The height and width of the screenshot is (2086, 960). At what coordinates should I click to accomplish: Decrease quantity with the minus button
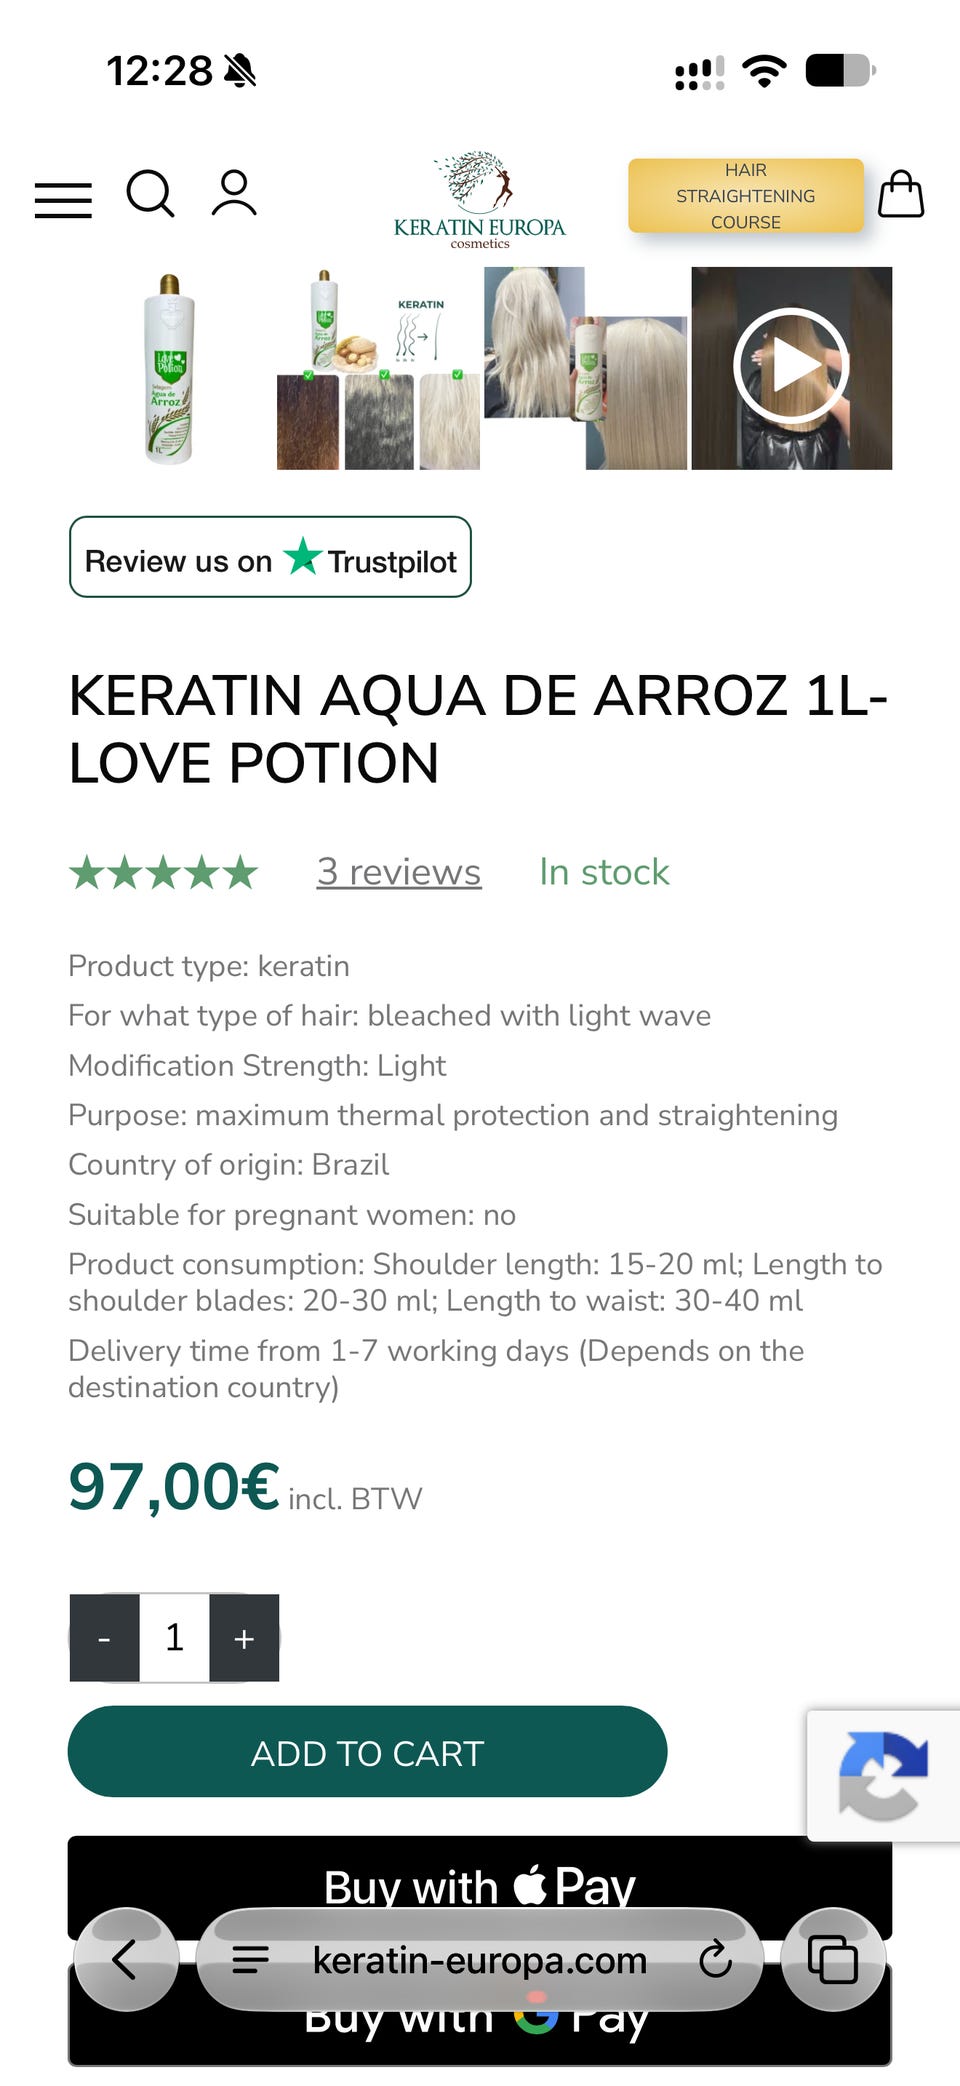[x=104, y=1638]
